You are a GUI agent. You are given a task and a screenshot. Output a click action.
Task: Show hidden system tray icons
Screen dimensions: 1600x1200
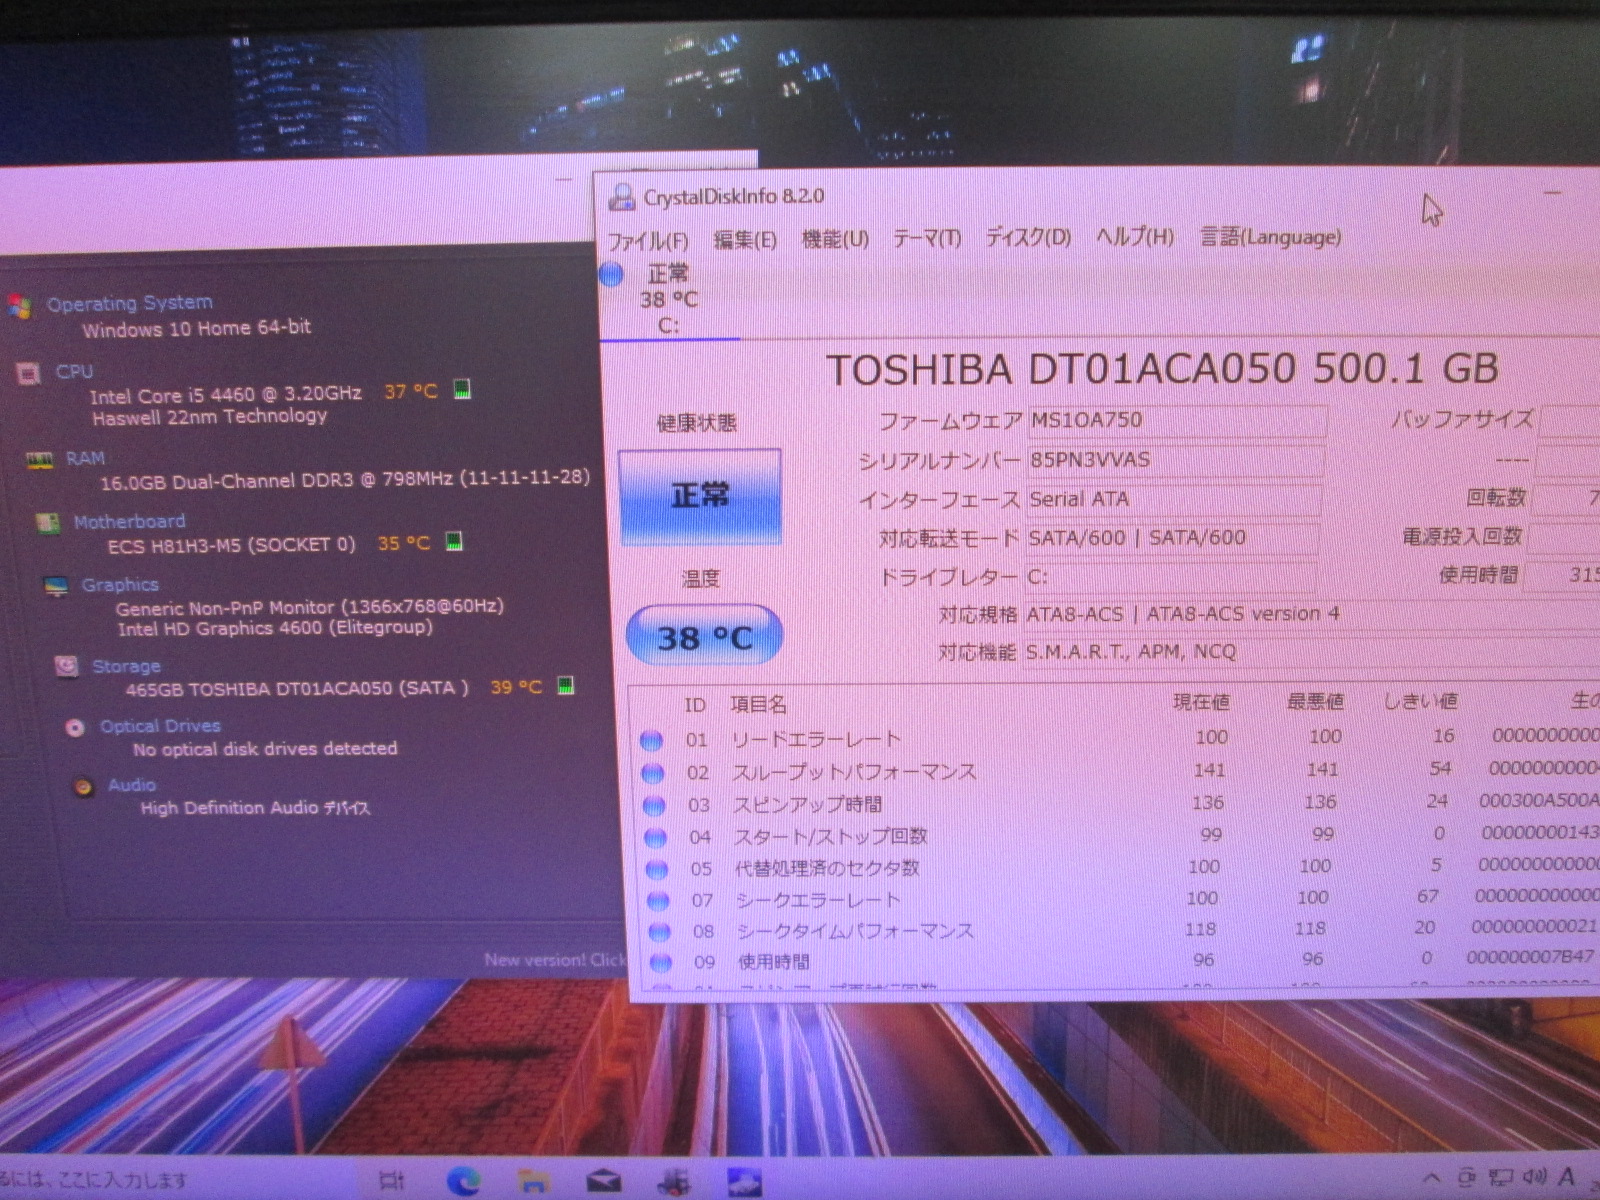(1432, 1179)
